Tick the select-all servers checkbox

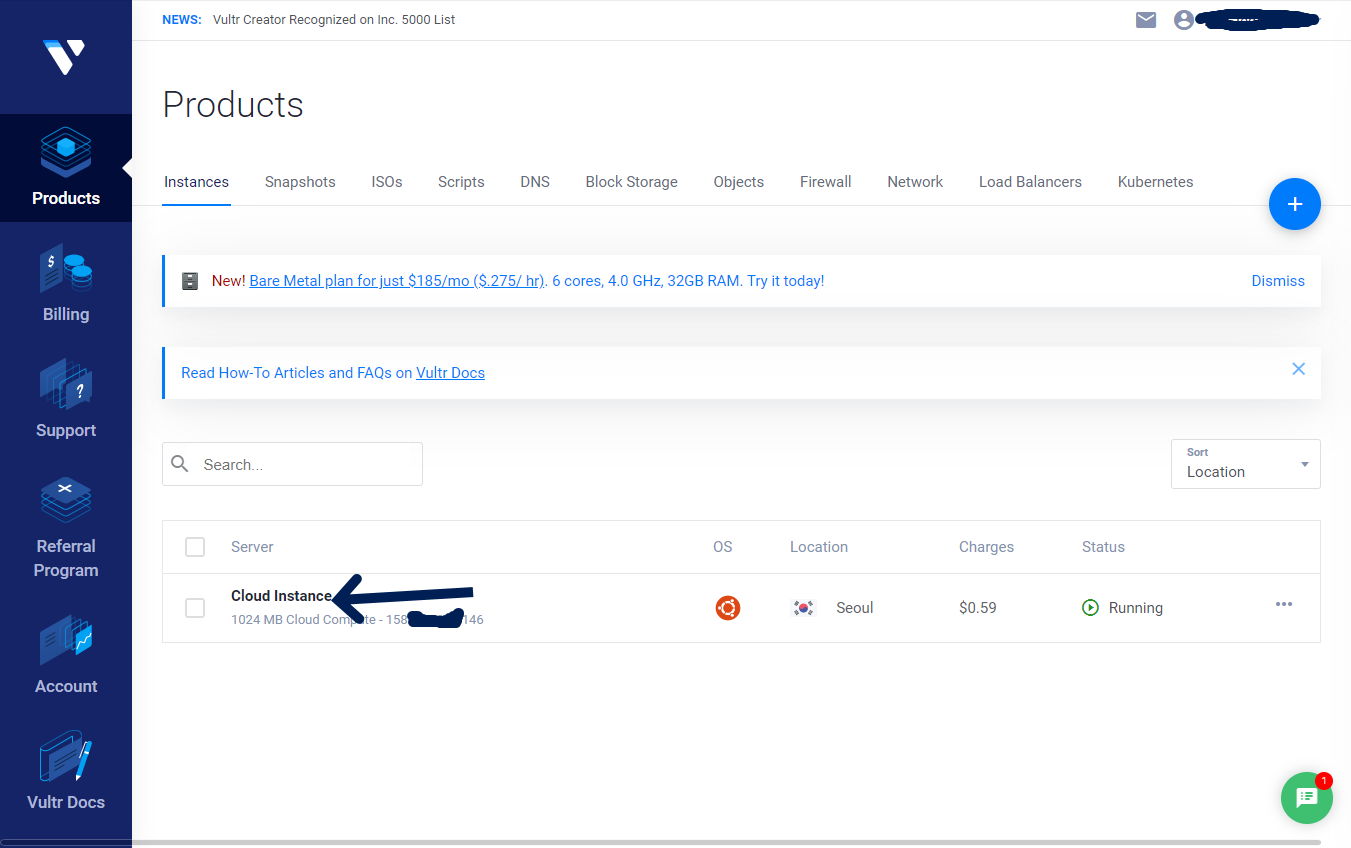(x=195, y=547)
